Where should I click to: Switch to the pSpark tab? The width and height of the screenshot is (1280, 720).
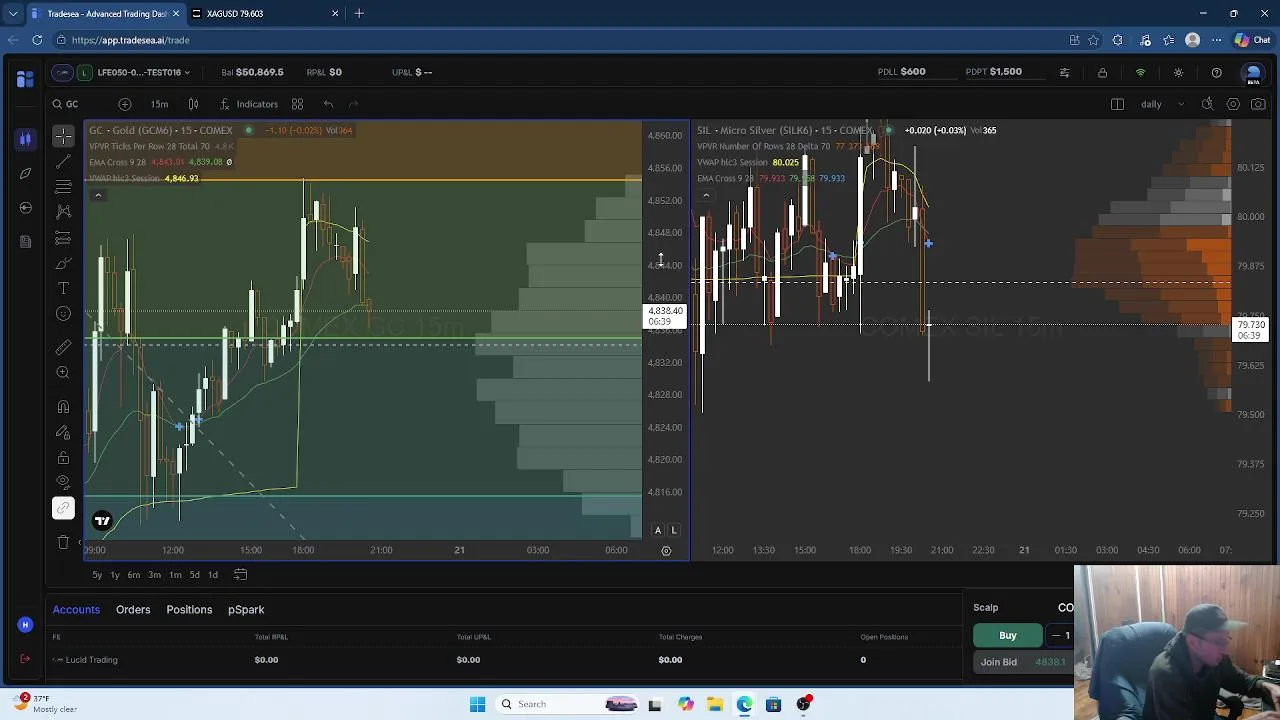246,609
